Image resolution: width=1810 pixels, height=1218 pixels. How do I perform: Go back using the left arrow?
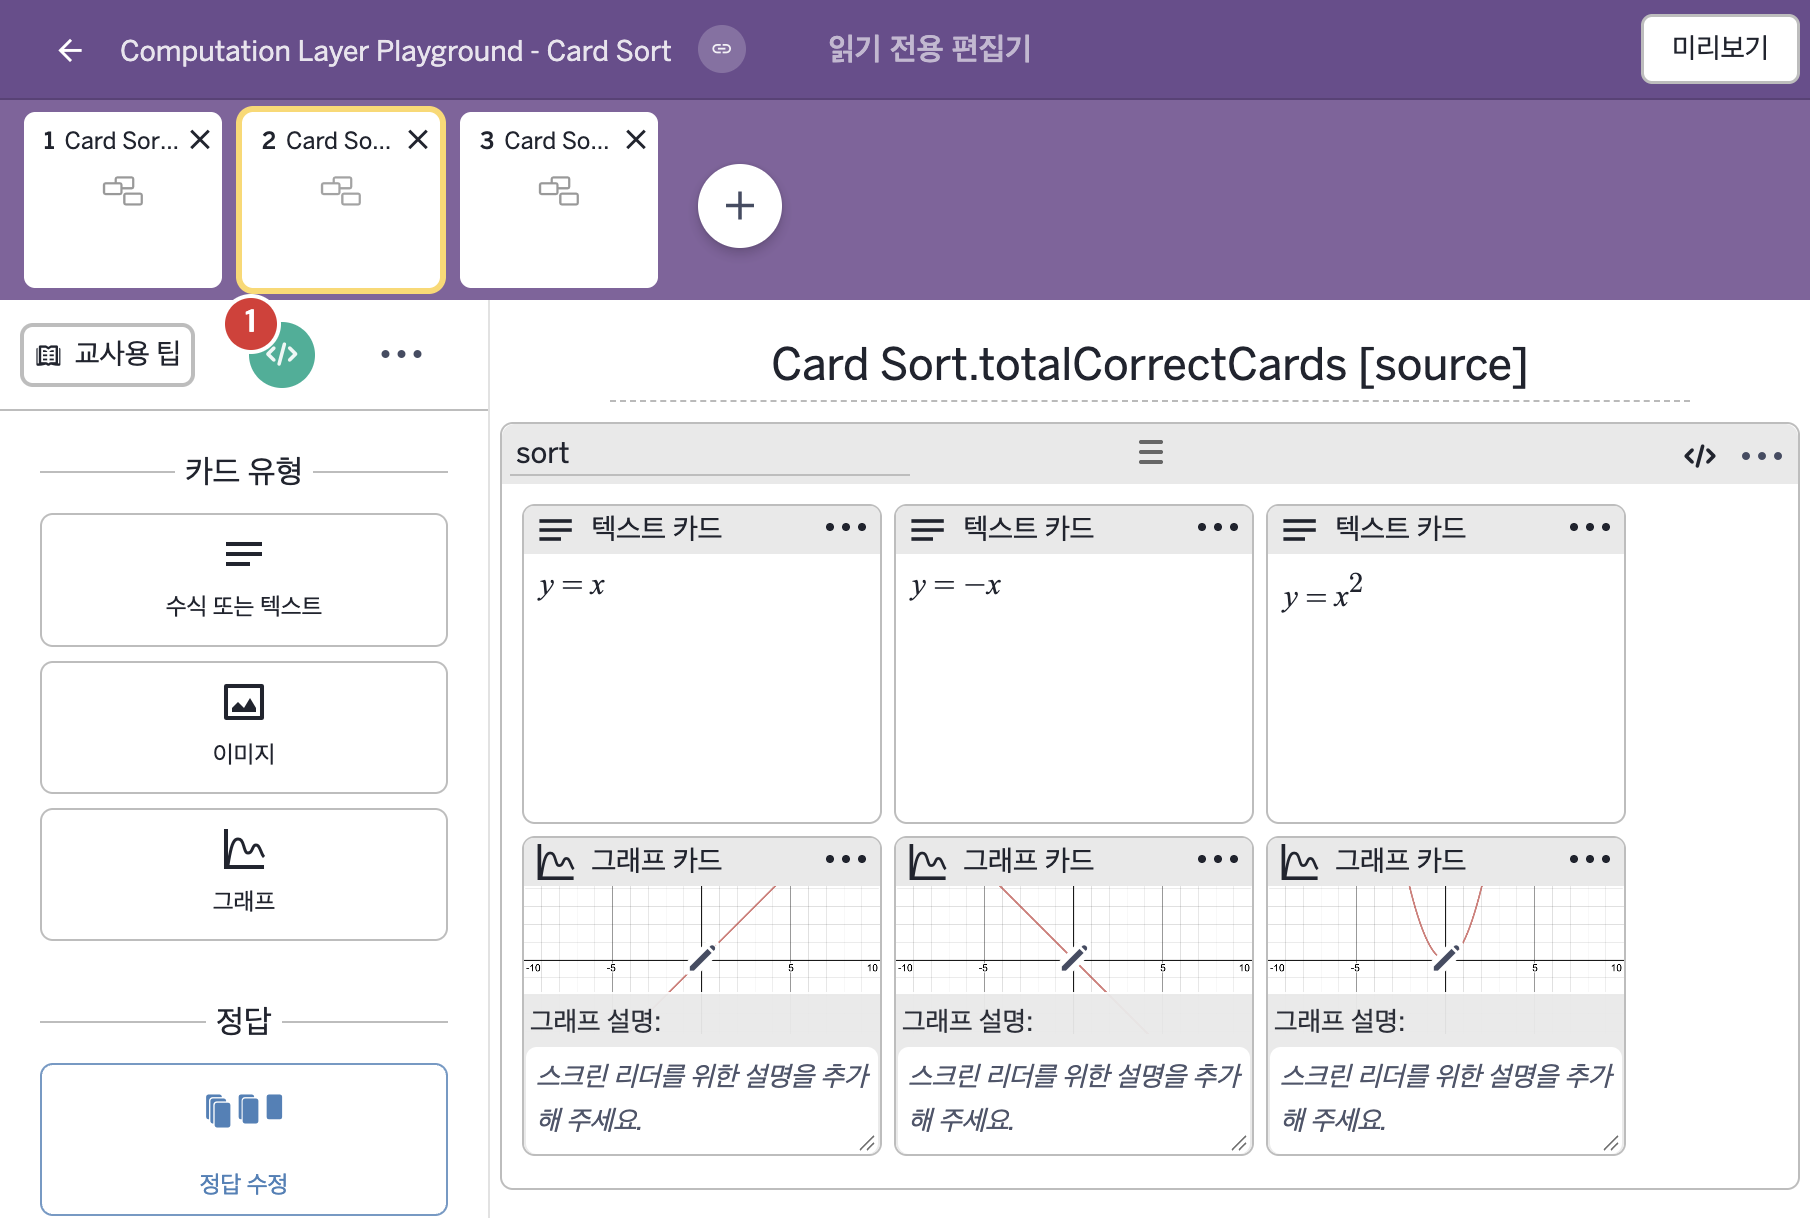point(70,50)
